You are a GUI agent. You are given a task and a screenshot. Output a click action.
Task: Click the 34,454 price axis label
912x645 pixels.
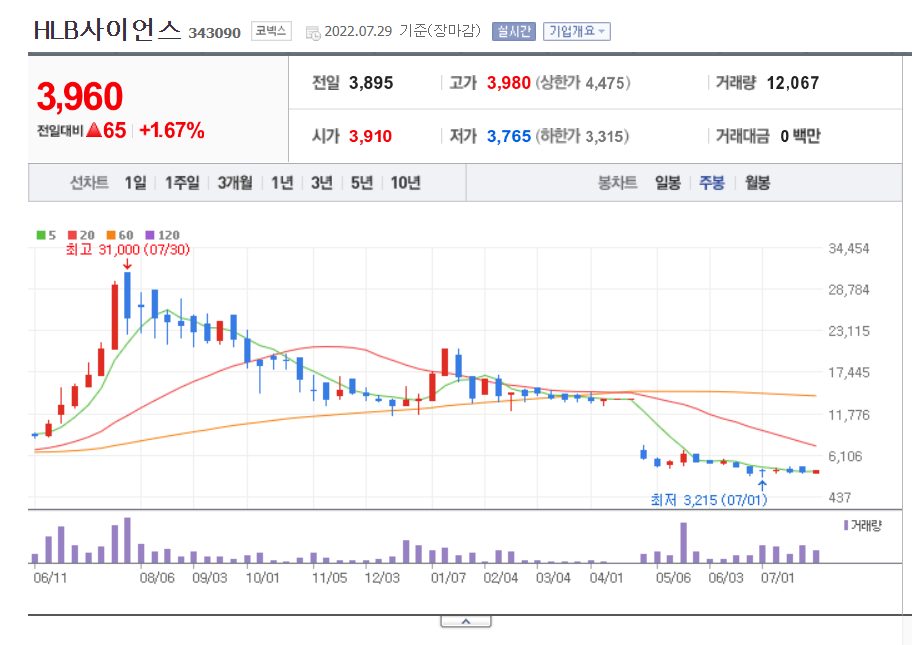[x=849, y=249]
